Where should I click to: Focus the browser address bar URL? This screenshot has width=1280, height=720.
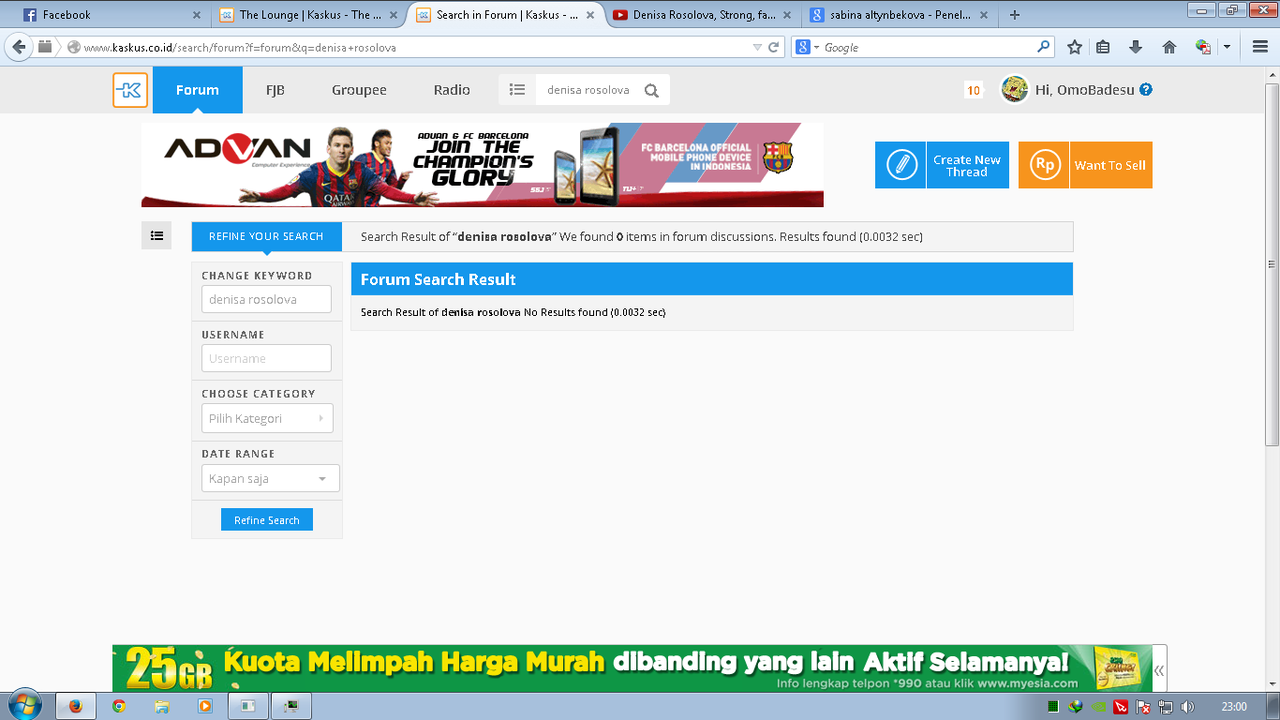click(415, 47)
